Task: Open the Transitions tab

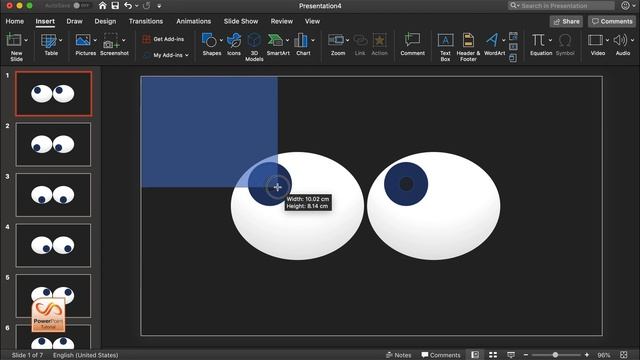Action: click(146, 21)
